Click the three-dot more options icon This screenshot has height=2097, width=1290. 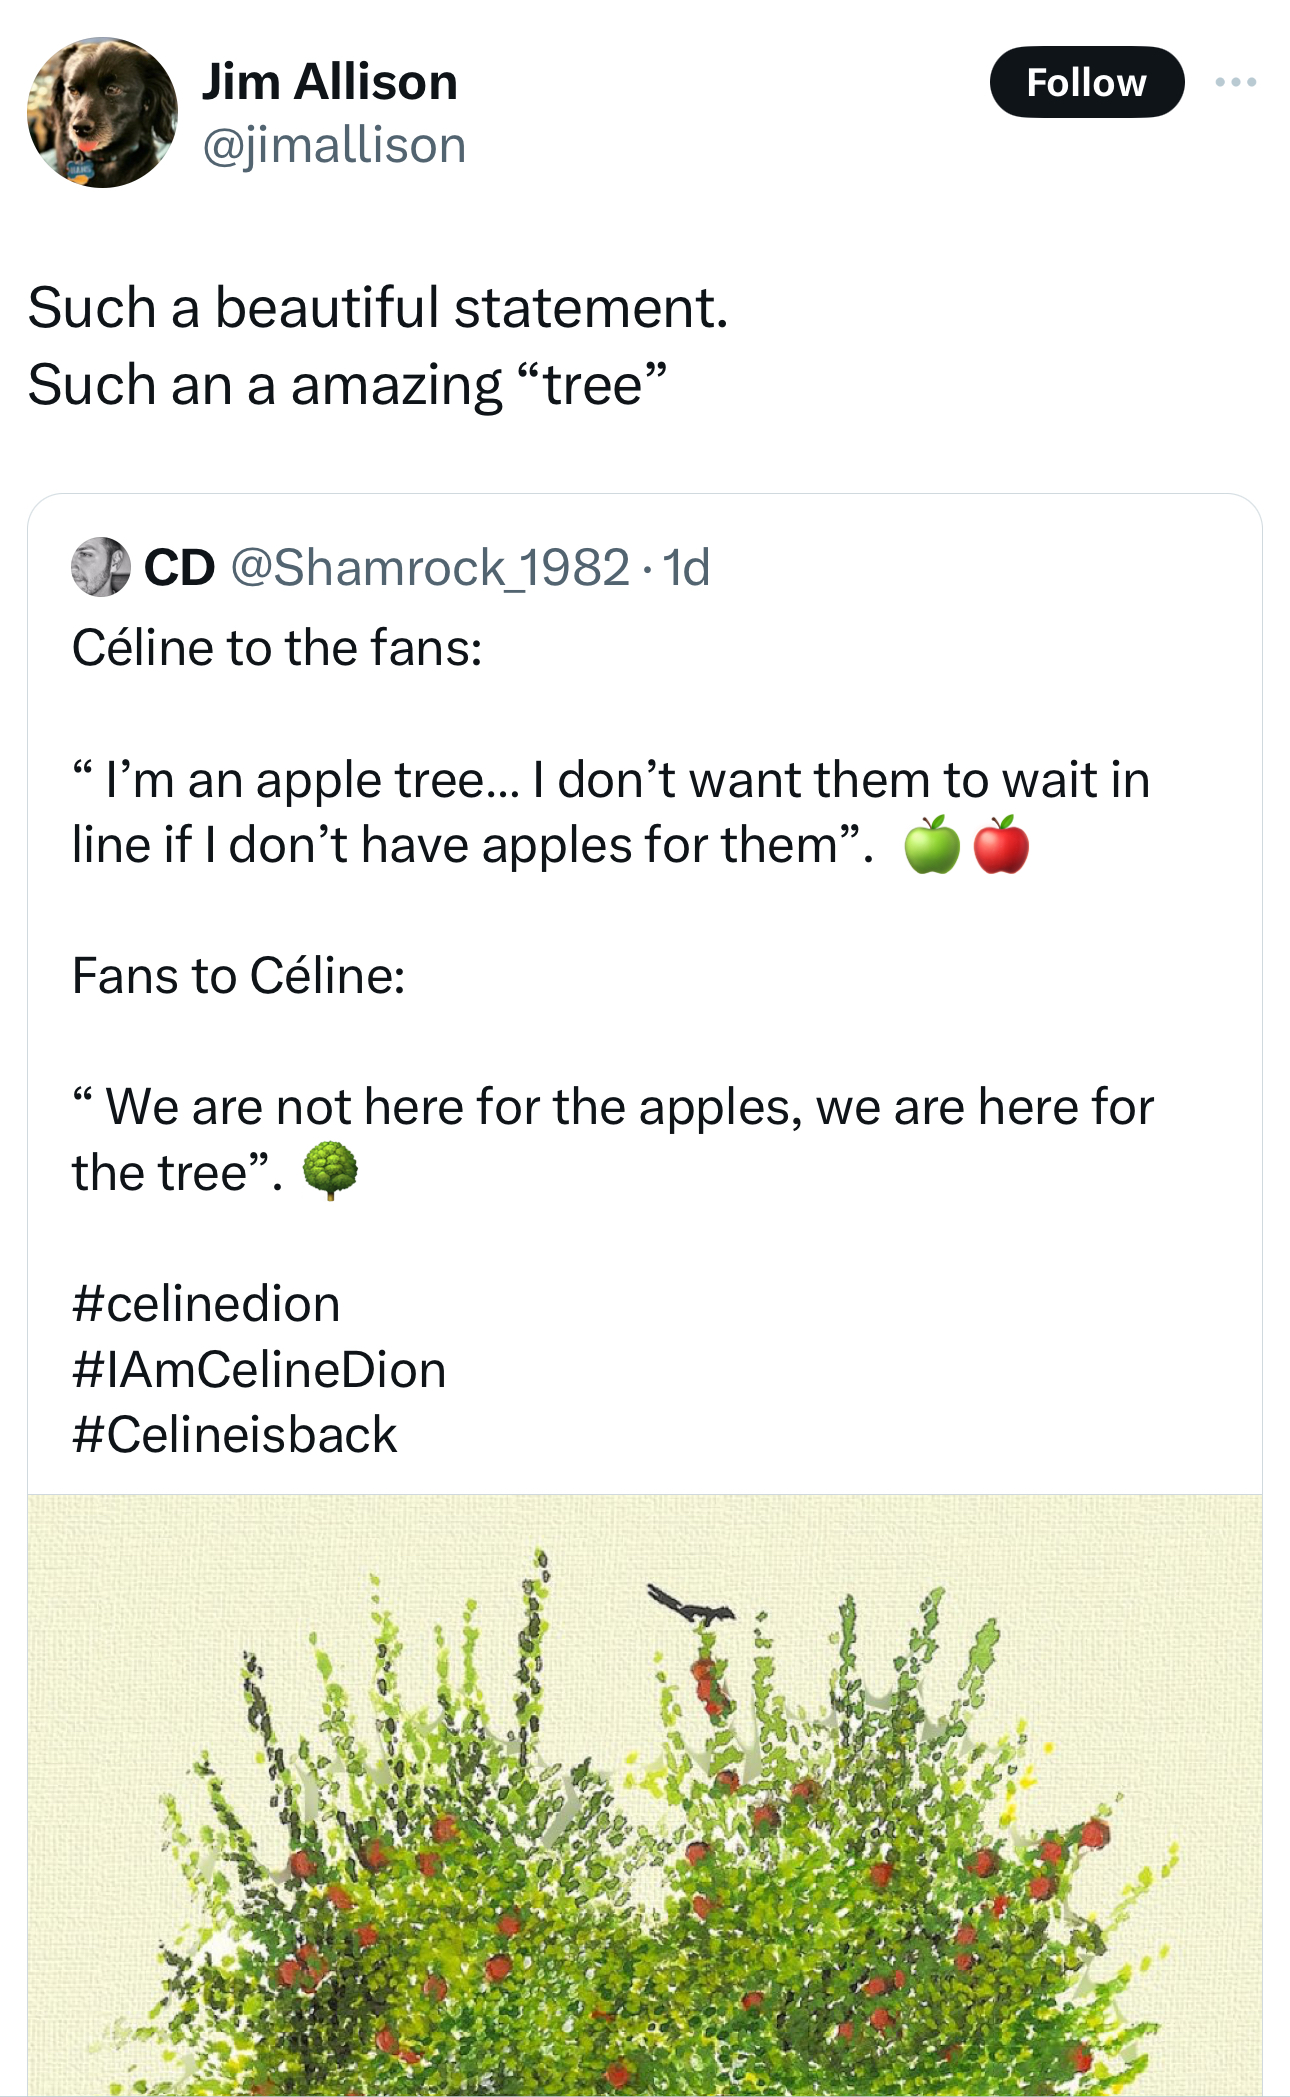click(x=1236, y=82)
